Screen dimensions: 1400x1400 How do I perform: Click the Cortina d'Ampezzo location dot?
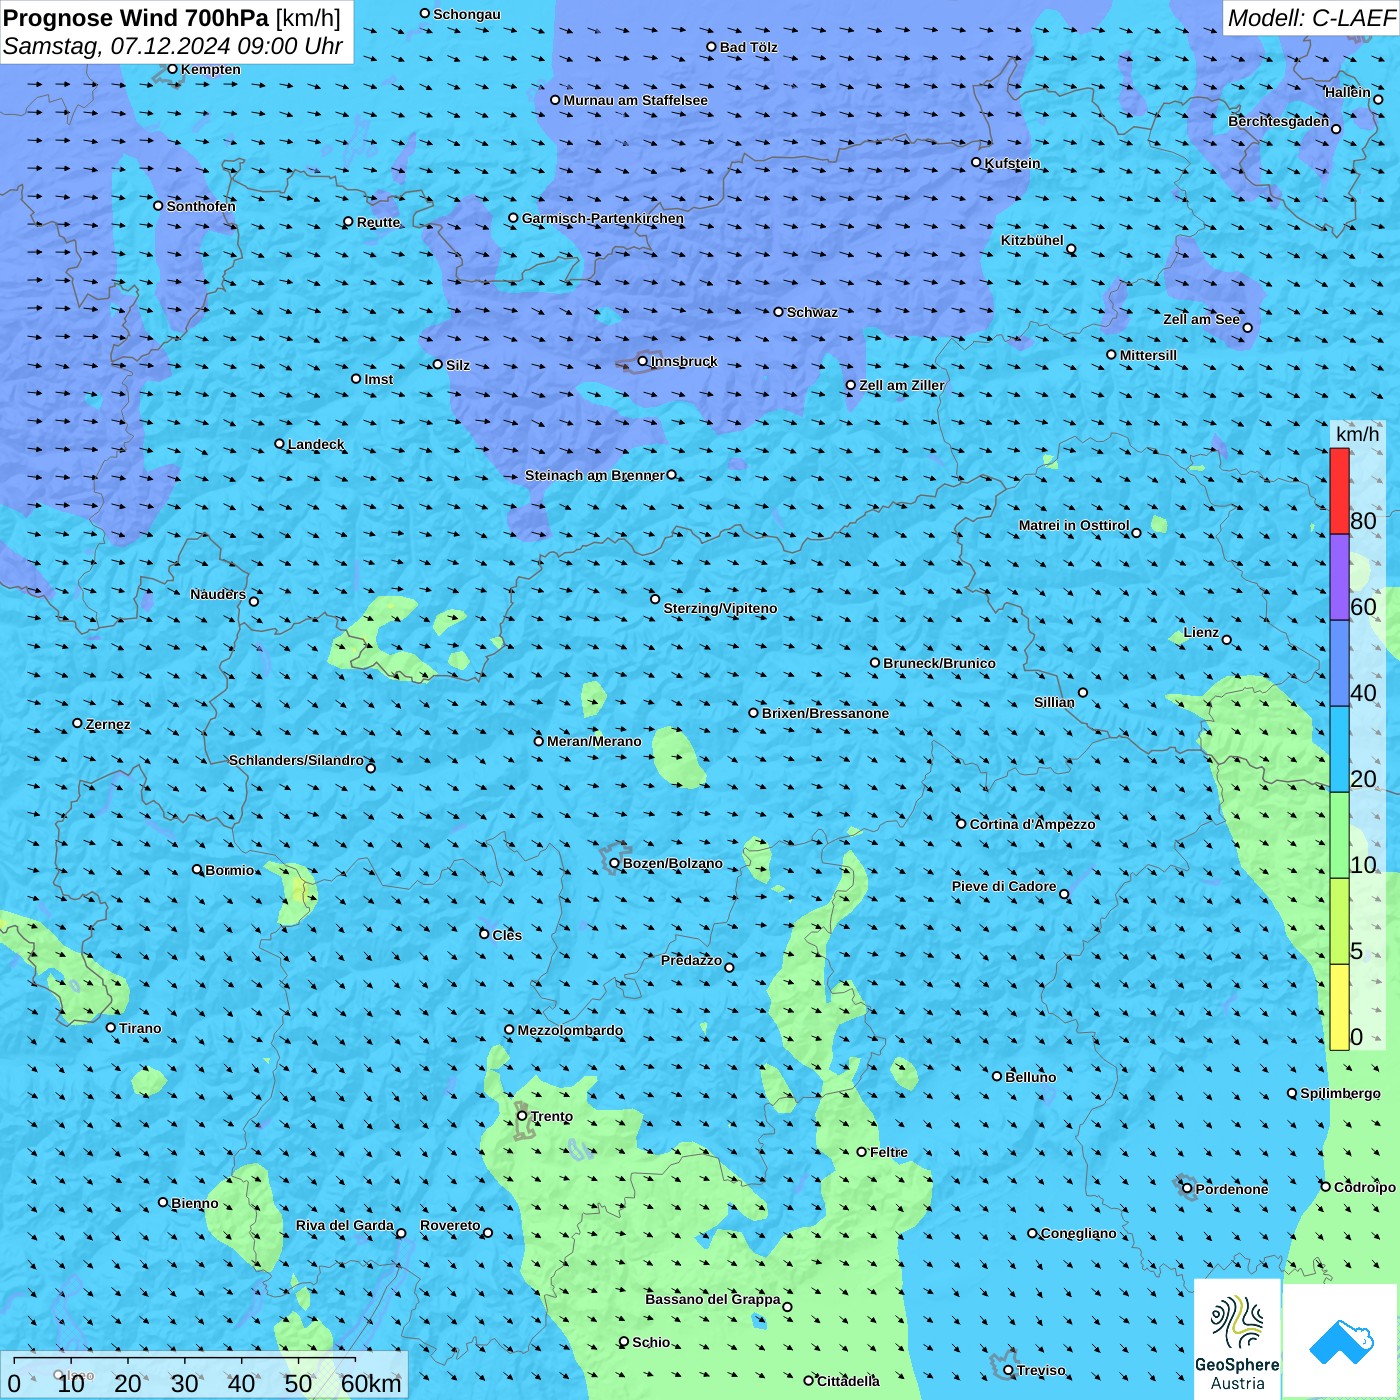(961, 824)
